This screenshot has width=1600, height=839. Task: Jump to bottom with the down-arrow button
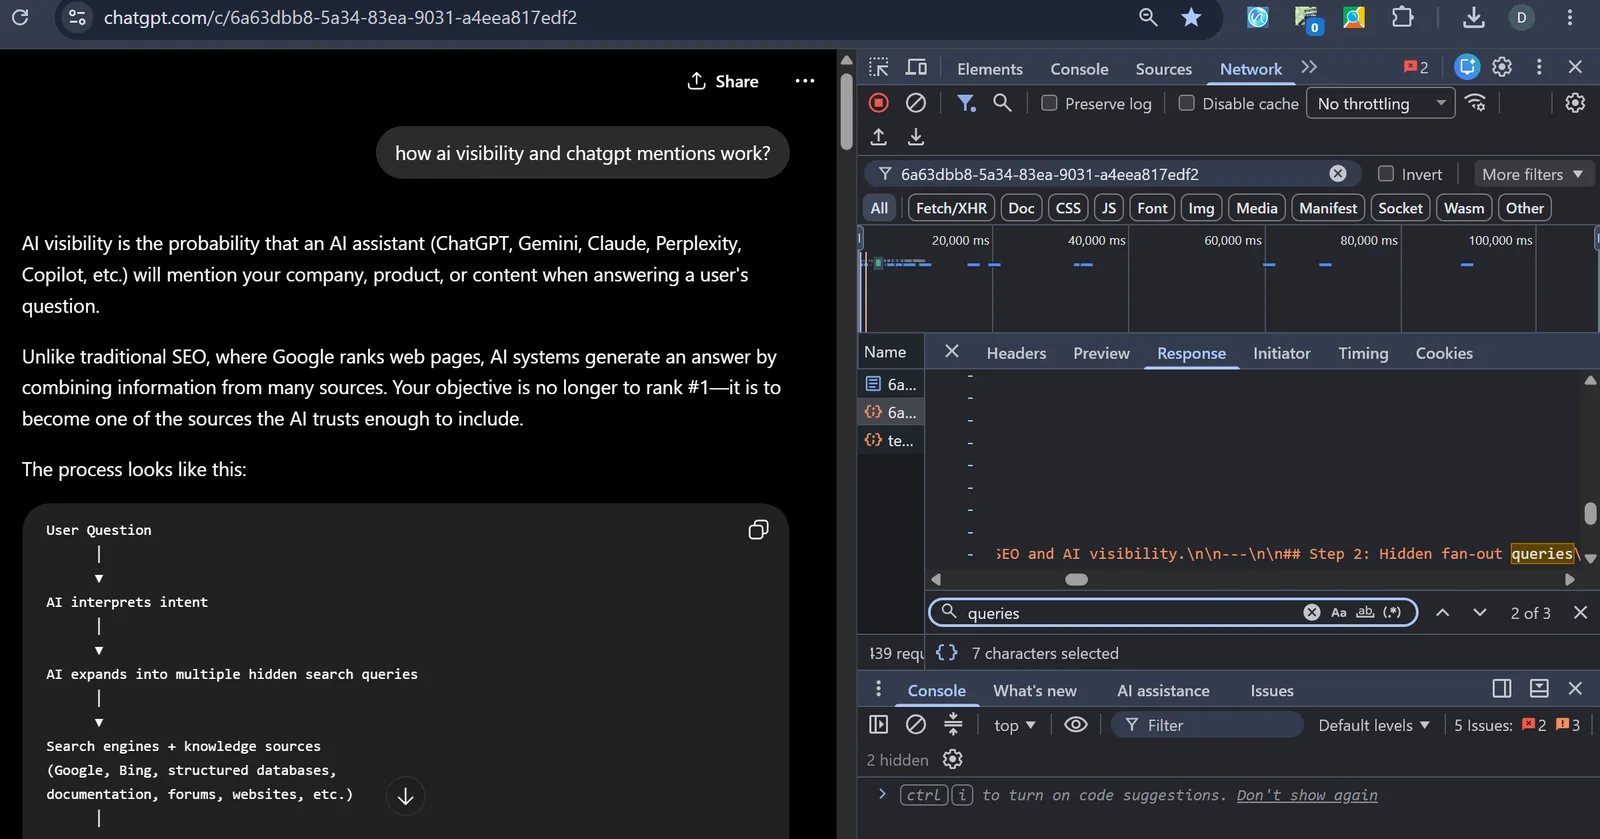pyautogui.click(x=405, y=796)
